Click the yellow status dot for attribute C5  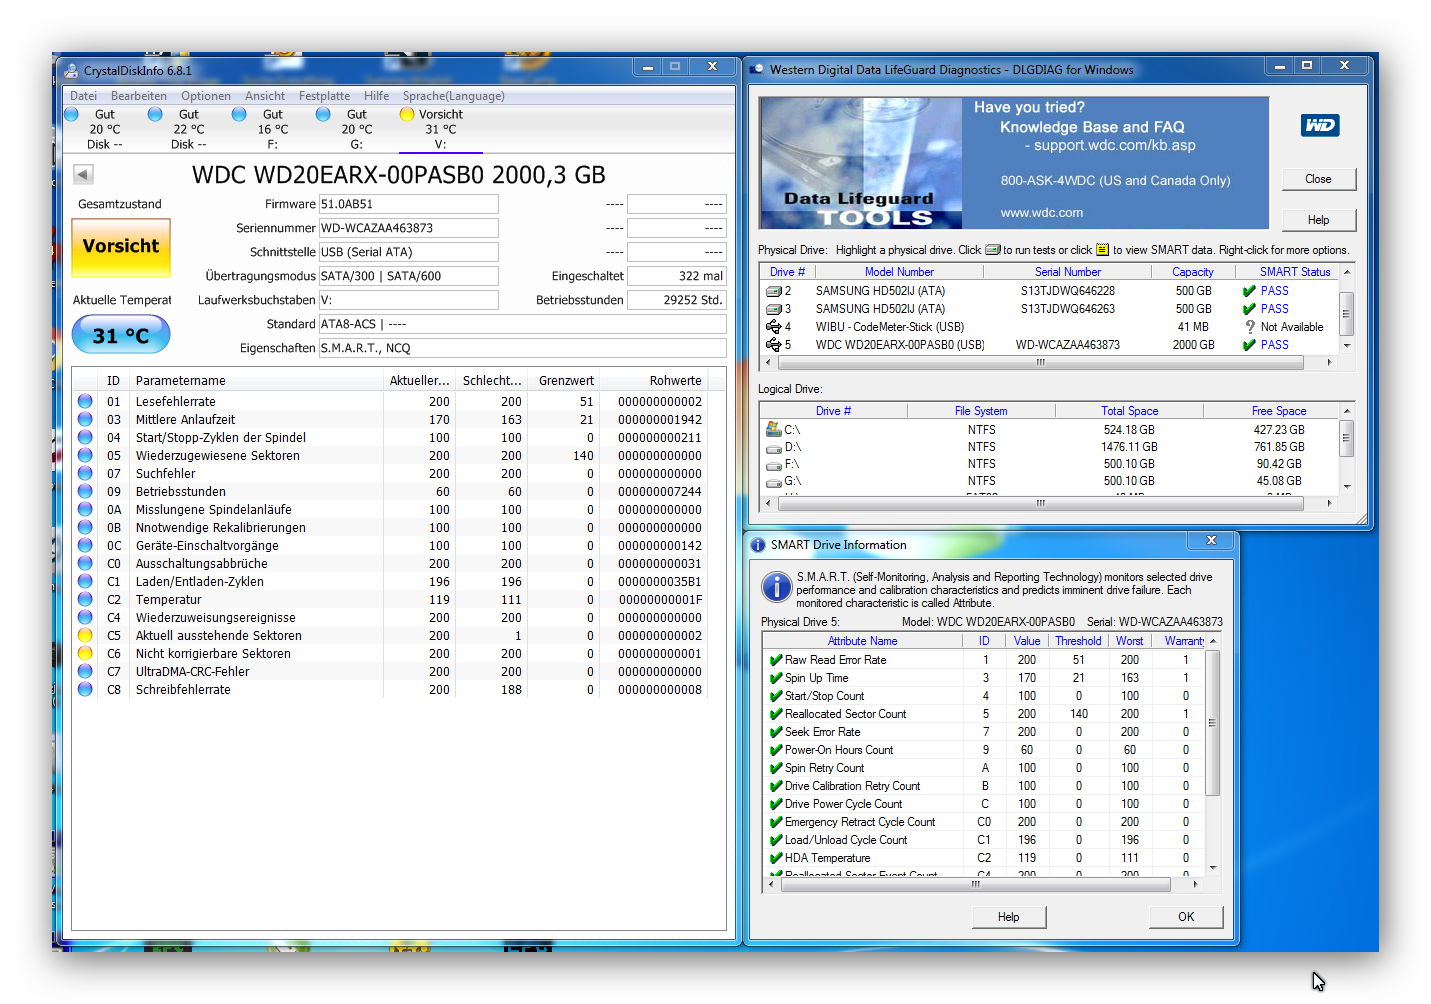[x=85, y=635]
